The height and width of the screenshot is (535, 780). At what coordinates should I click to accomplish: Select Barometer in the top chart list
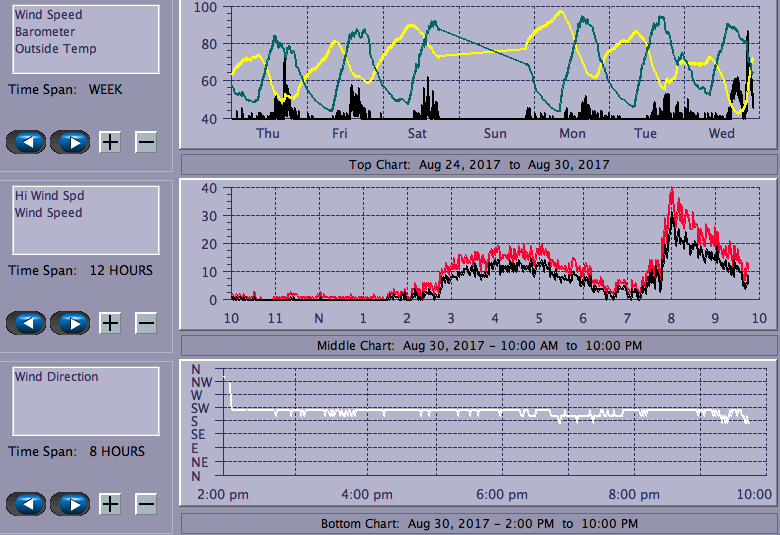click(x=44, y=32)
